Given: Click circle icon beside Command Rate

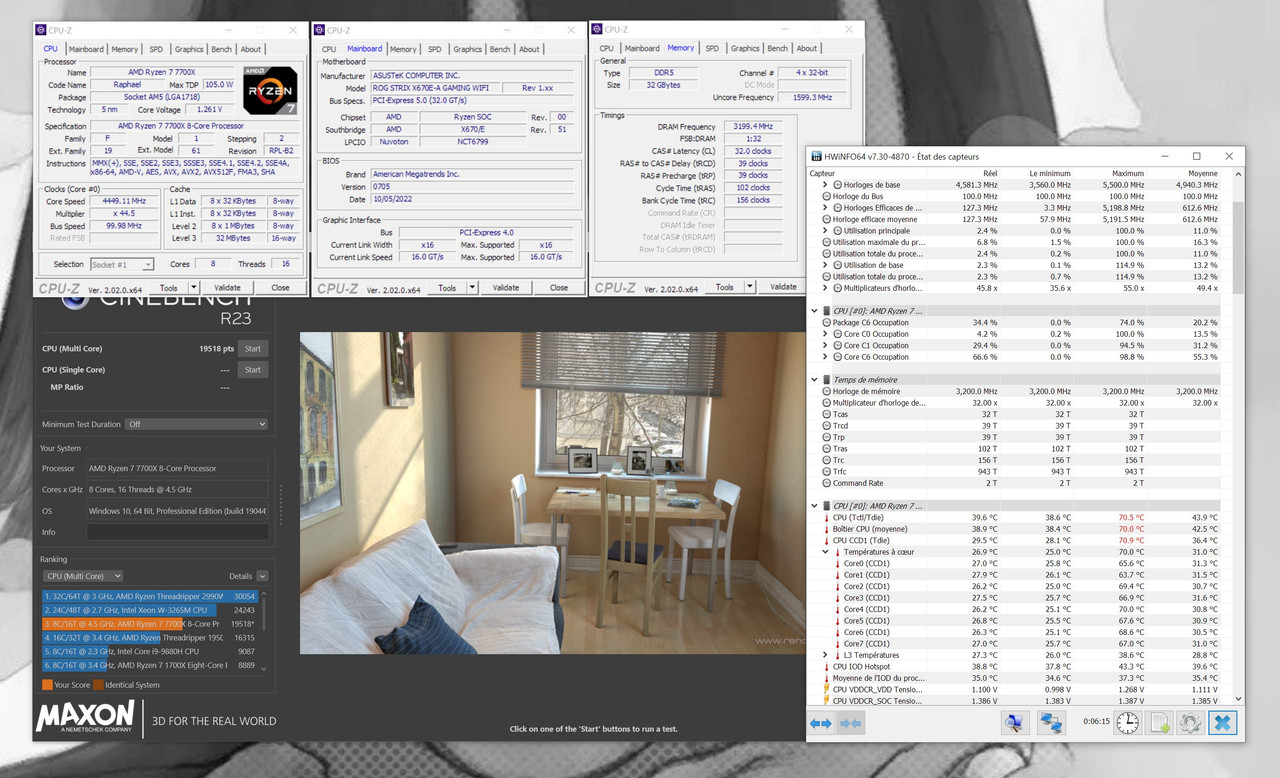Looking at the screenshot, I should pyautogui.click(x=826, y=483).
